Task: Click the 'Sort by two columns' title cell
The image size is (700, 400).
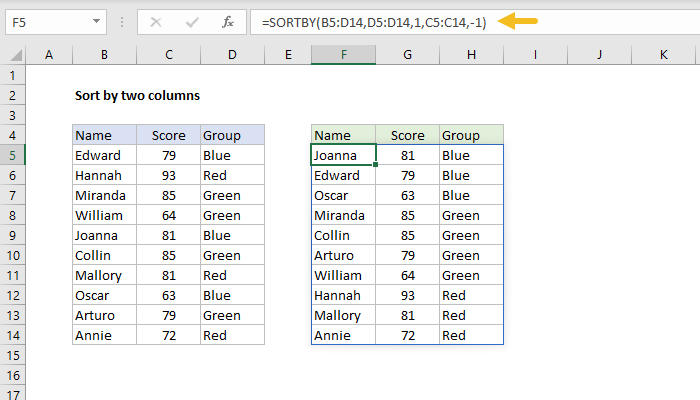Action: pyautogui.click(x=138, y=96)
